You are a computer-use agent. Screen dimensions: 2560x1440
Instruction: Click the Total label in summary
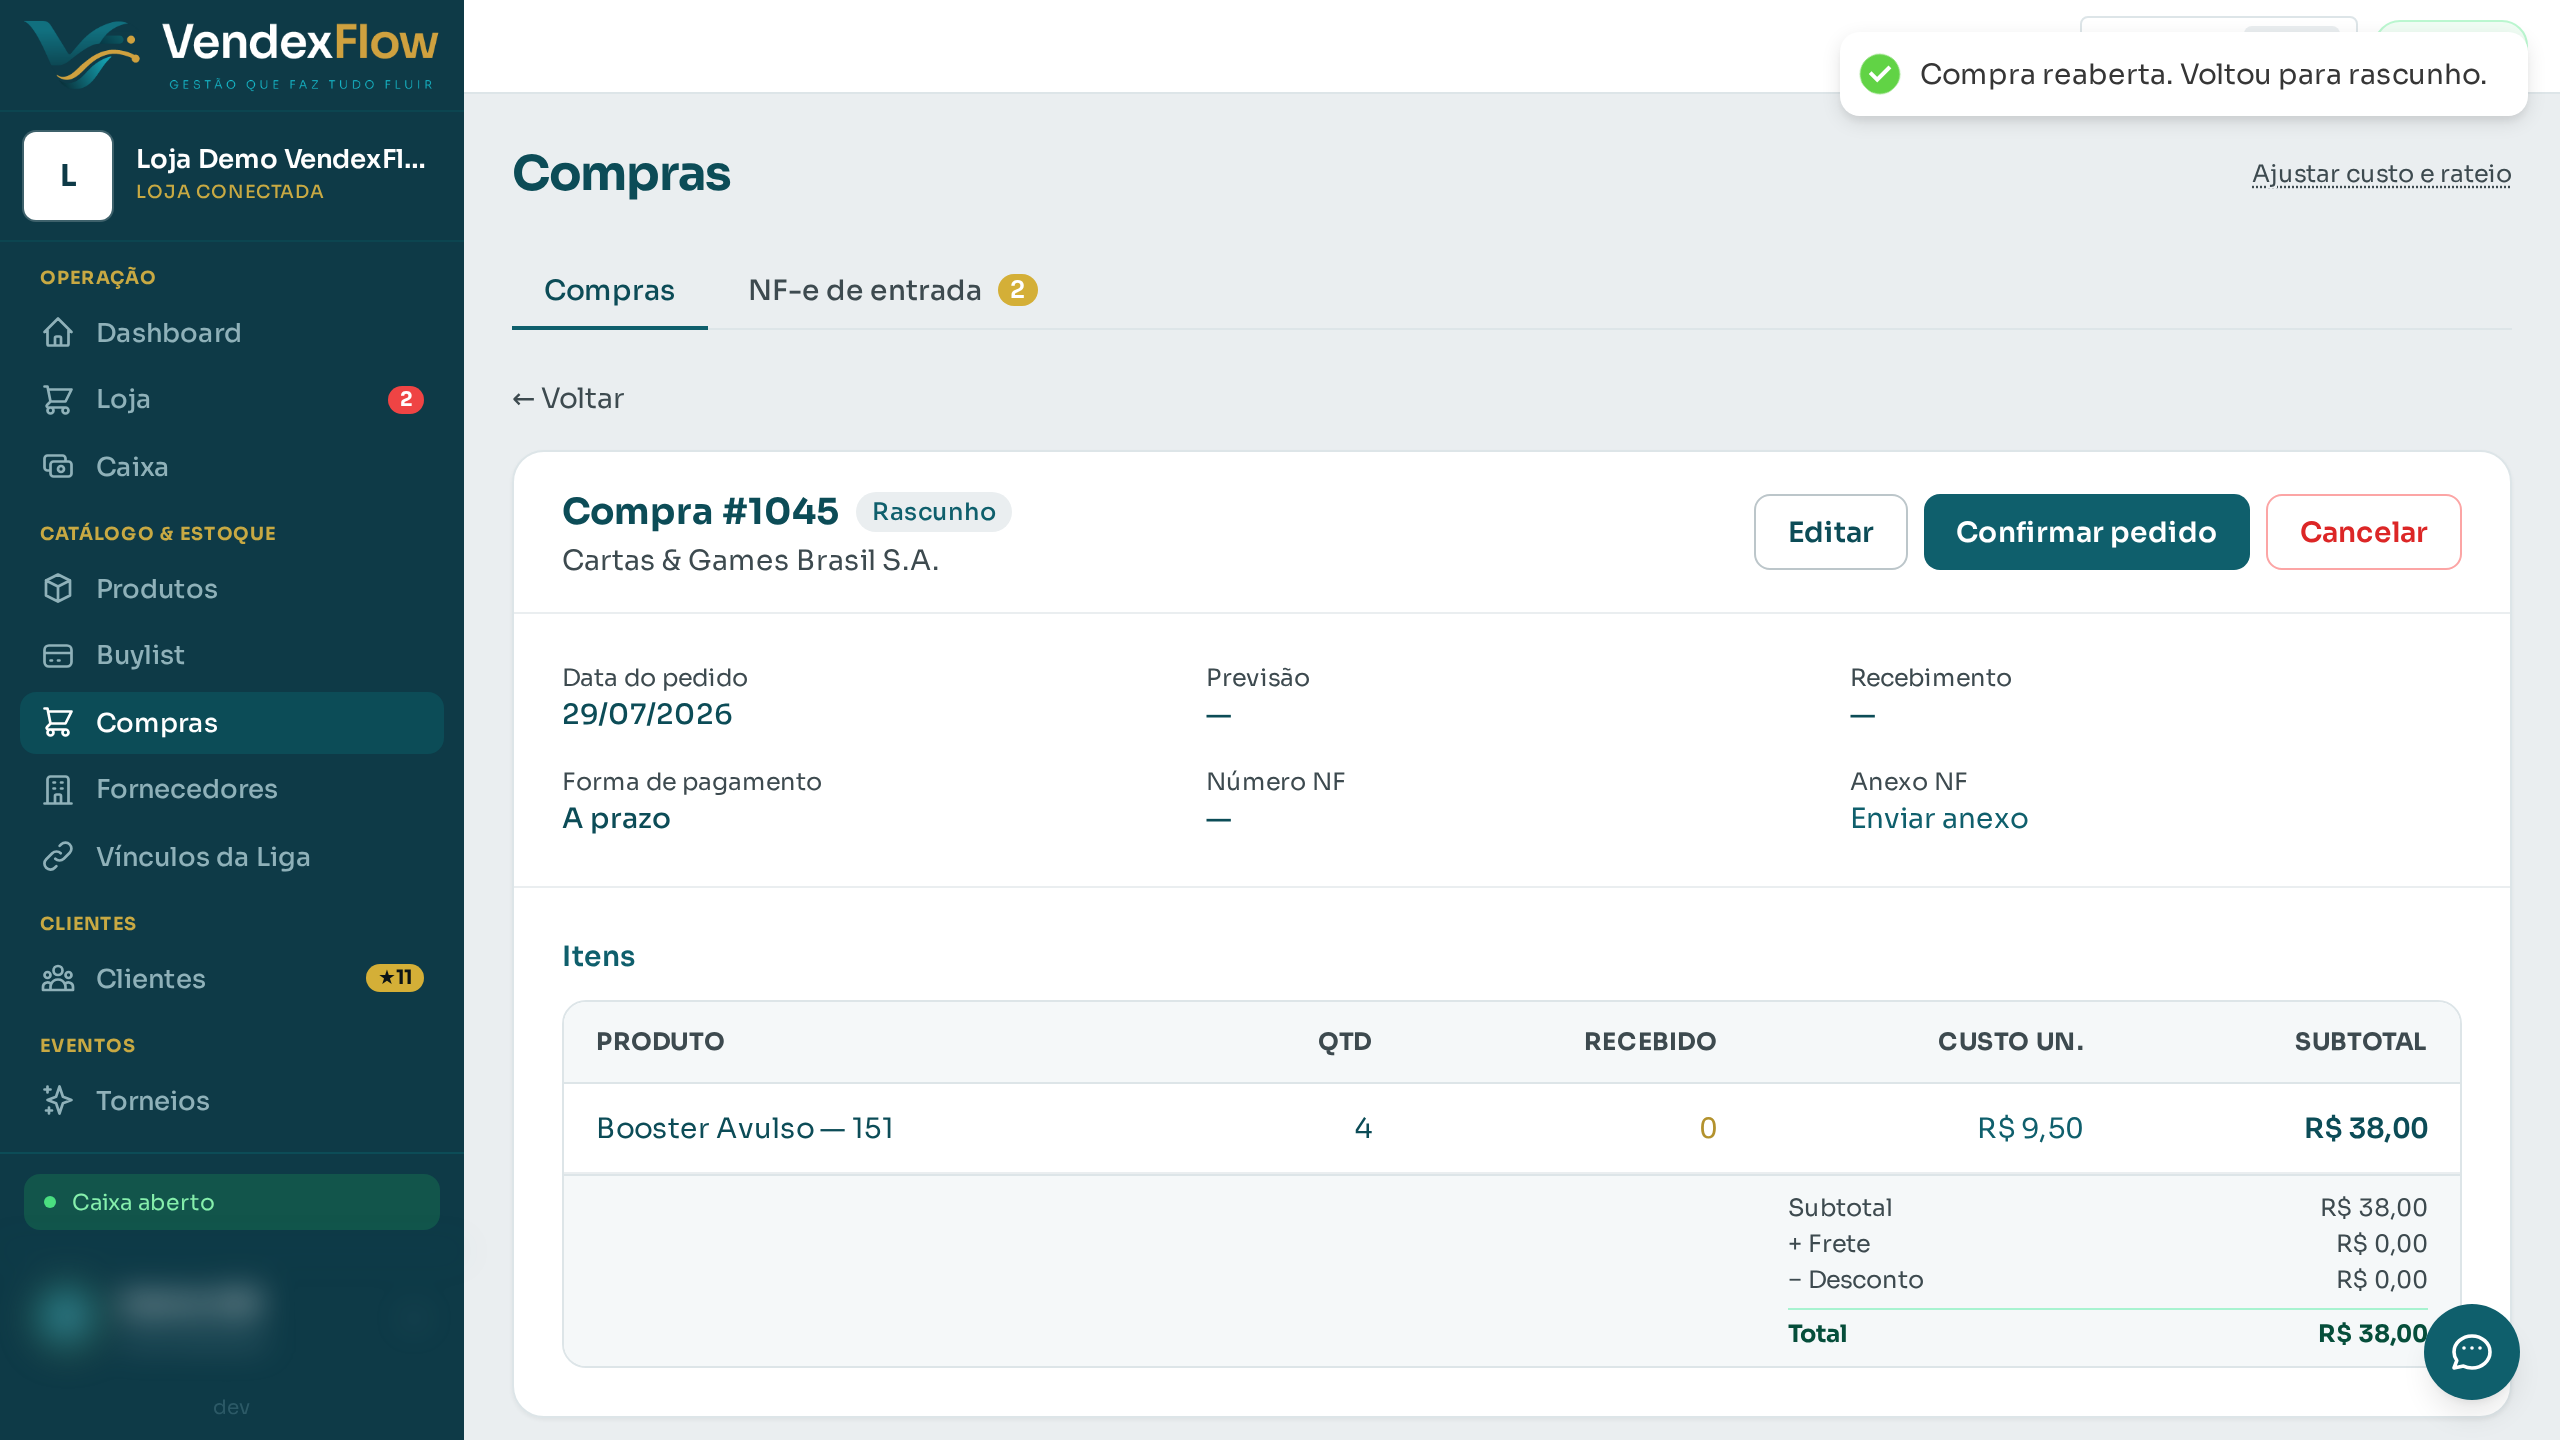(1817, 1333)
